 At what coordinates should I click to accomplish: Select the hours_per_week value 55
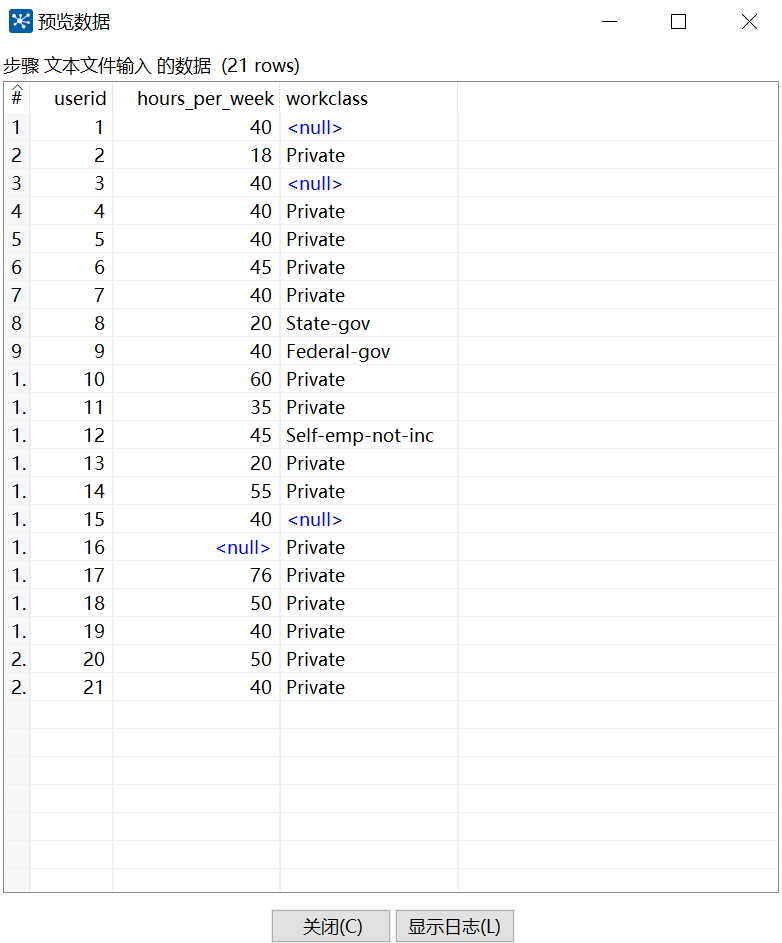click(x=197, y=491)
